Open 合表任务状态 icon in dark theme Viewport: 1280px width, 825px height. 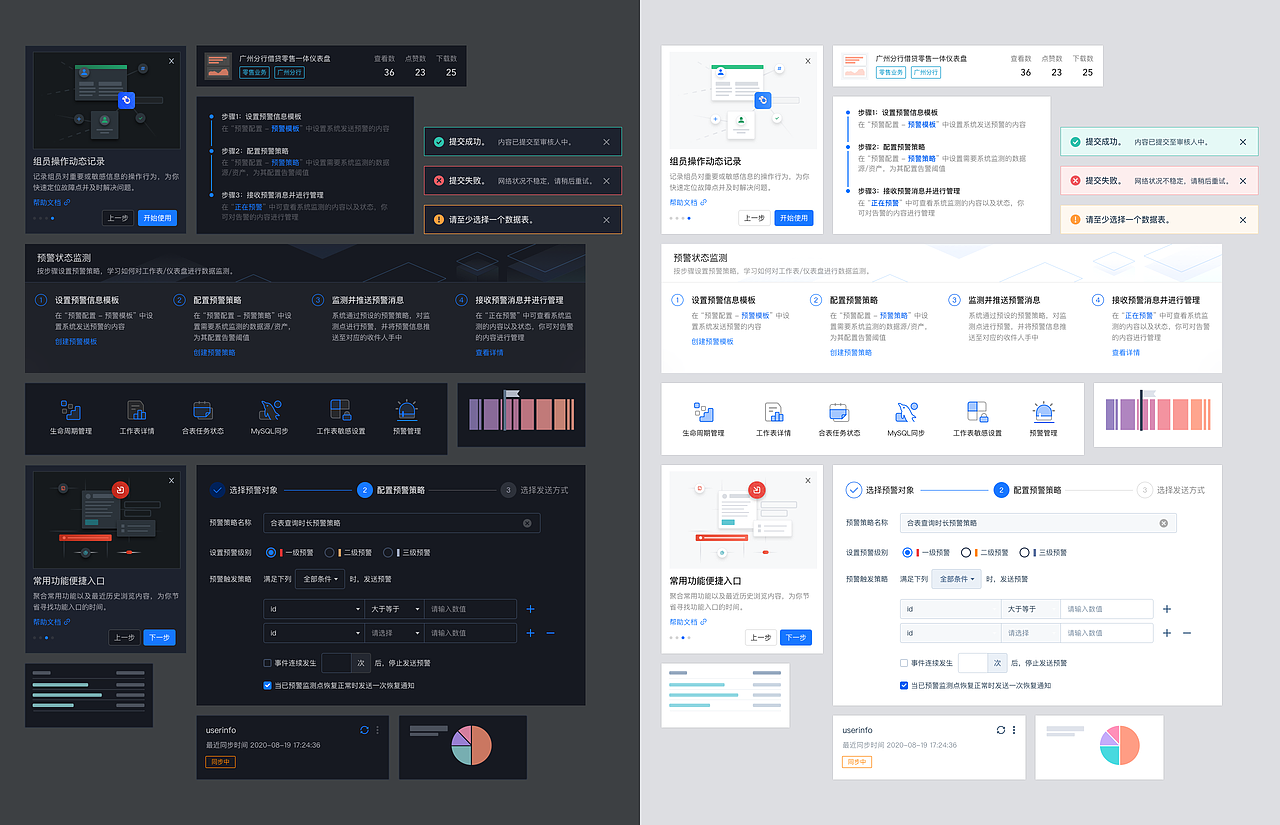[203, 410]
